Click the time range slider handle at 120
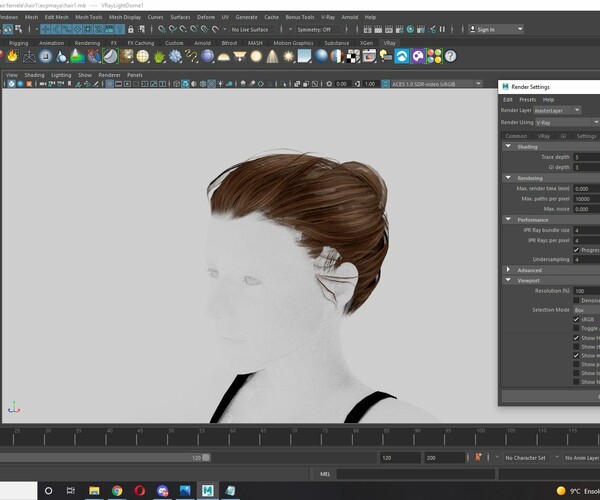 coord(206,458)
